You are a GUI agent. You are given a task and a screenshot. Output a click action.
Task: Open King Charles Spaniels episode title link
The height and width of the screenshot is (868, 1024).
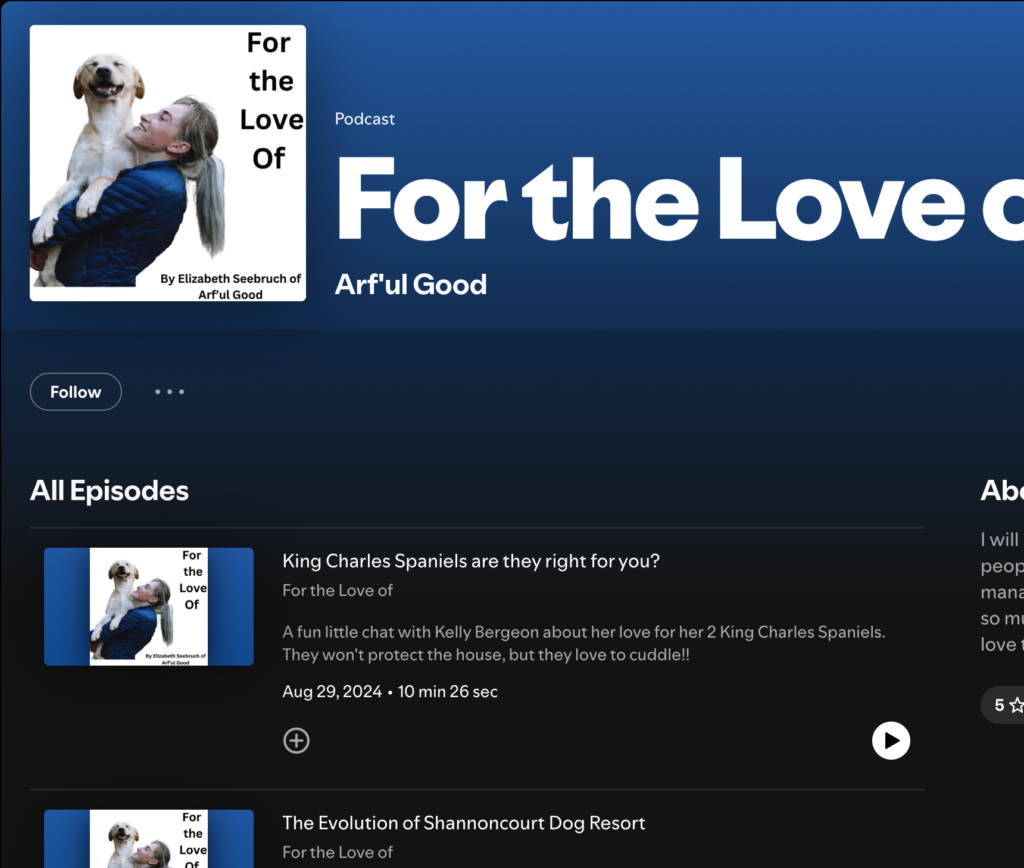471,561
